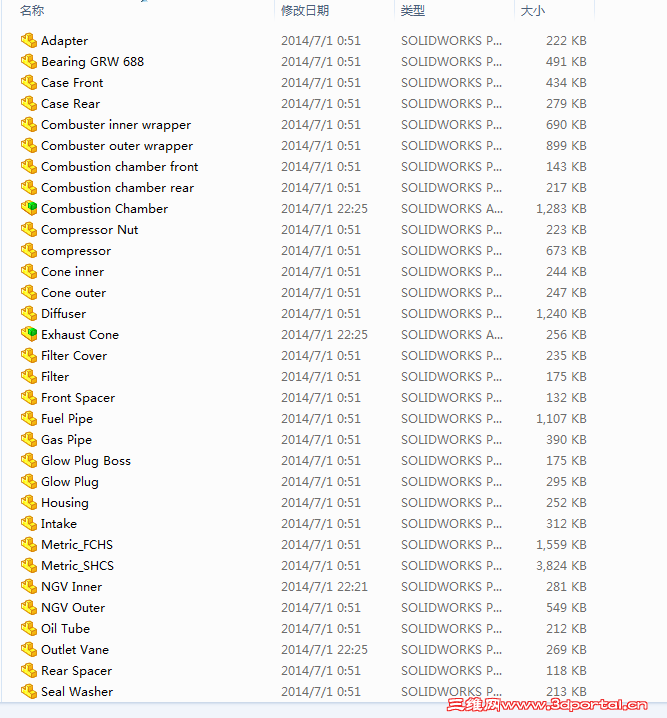The height and width of the screenshot is (718, 667).
Task: Click the Combustion Chamber assembly icon
Action: pyautogui.click(x=29, y=208)
